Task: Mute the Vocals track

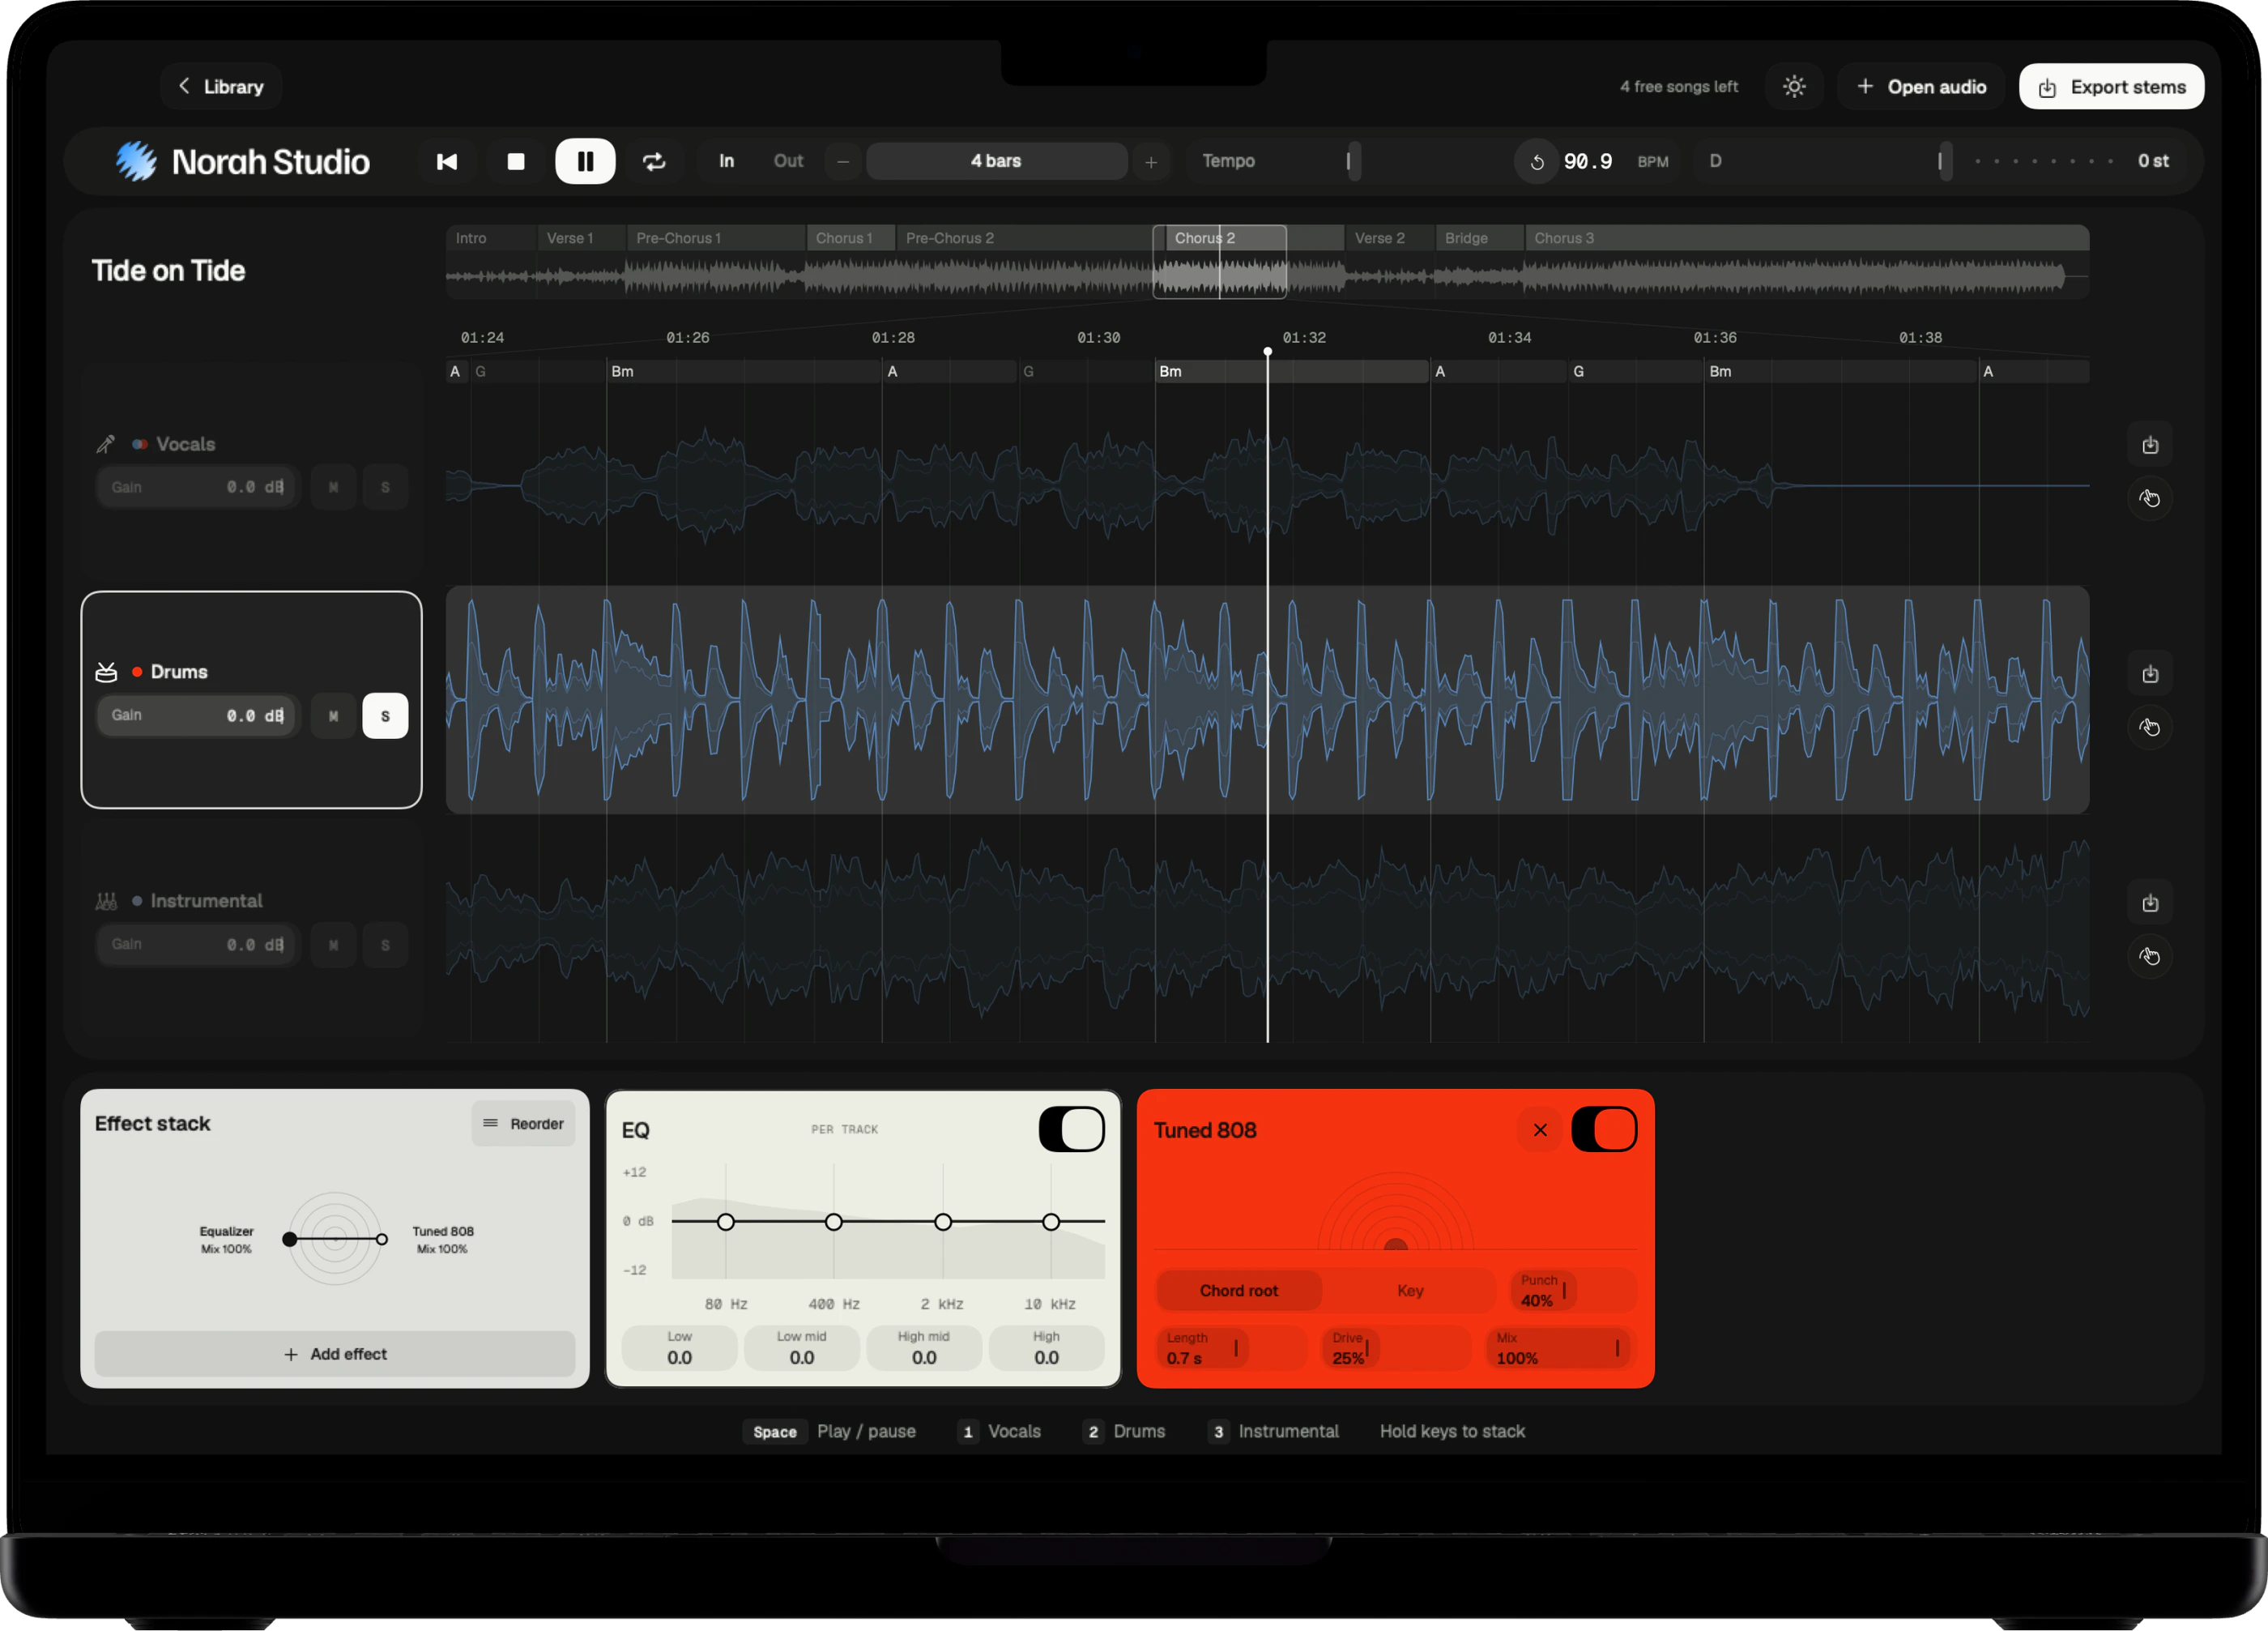Action: pos(334,487)
